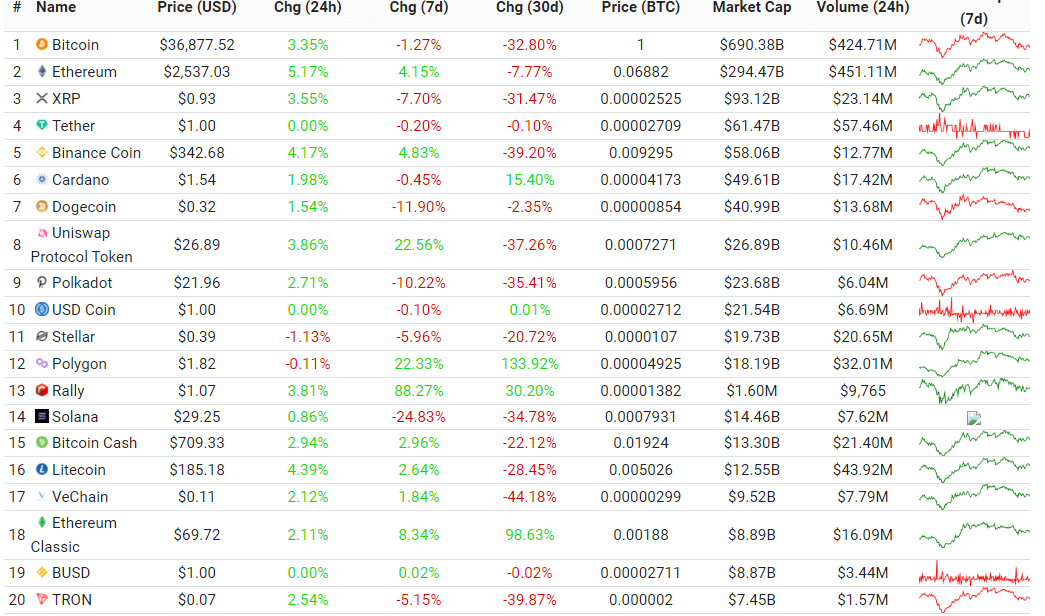This screenshot has width=1045, height=616.
Task: Open Tether's 7-day sparkline chart
Action: click(x=974, y=125)
